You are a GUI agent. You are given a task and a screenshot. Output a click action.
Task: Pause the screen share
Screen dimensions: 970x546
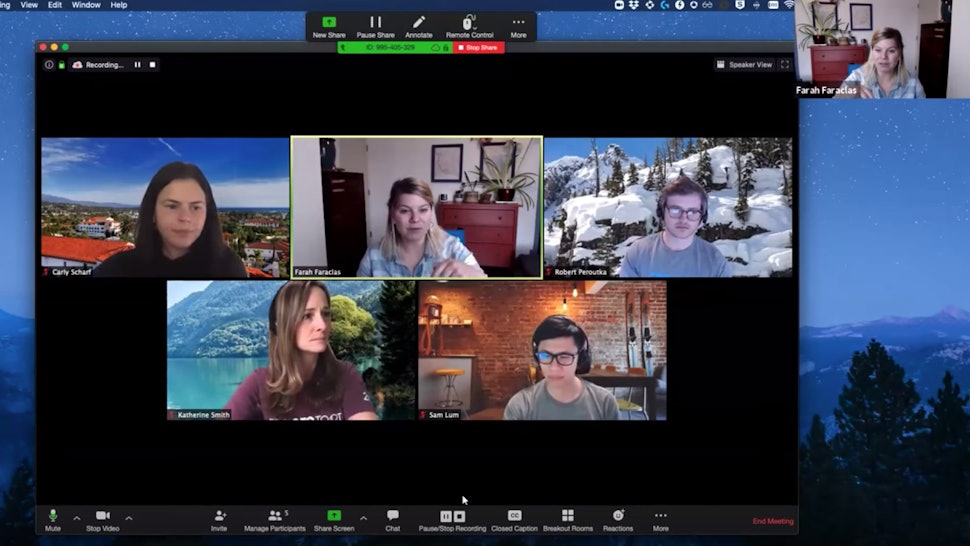(375, 27)
